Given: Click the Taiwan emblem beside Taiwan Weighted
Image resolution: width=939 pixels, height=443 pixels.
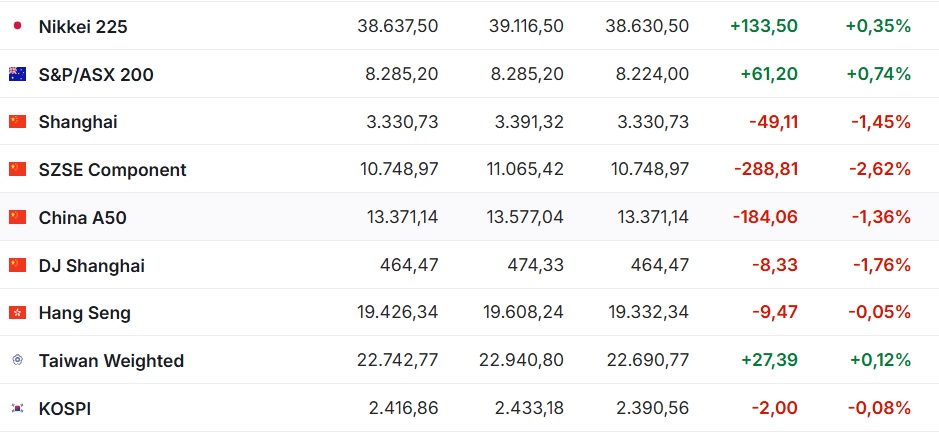Looking at the screenshot, I should click(17, 360).
